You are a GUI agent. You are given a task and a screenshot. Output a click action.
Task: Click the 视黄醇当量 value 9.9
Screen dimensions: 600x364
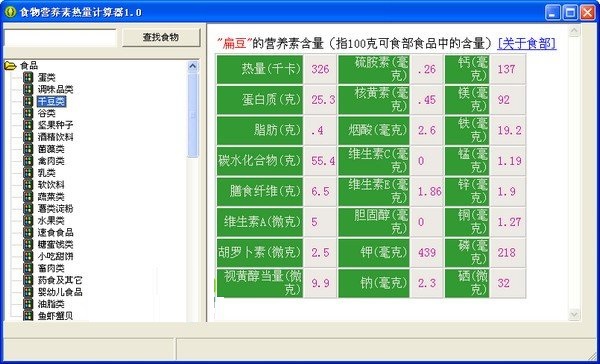coord(320,283)
